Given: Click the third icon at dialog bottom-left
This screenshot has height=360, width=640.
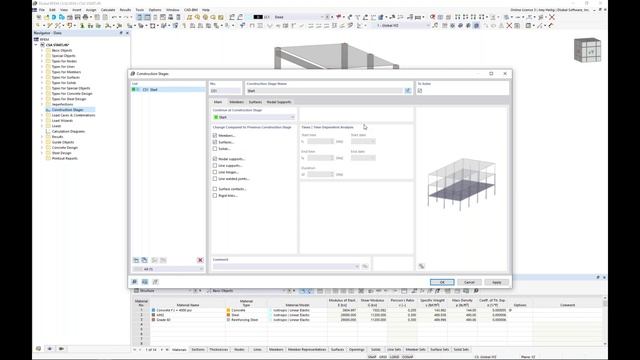Looking at the screenshot, I should [x=155, y=282].
